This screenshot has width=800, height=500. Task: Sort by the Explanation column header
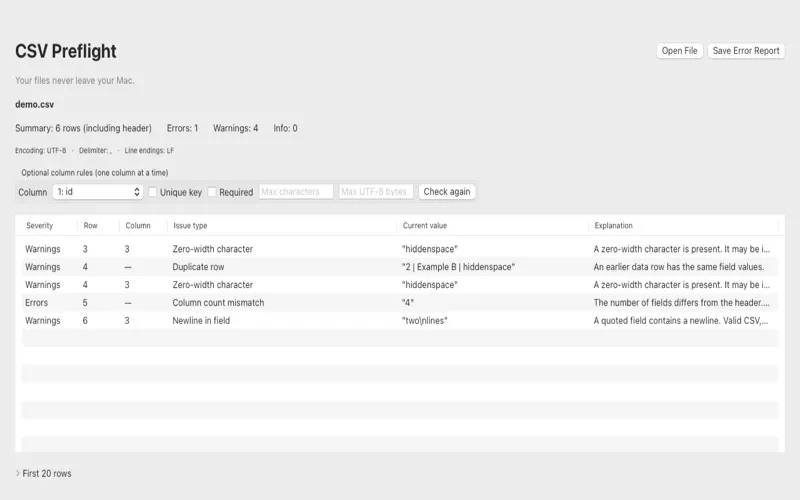click(613, 226)
